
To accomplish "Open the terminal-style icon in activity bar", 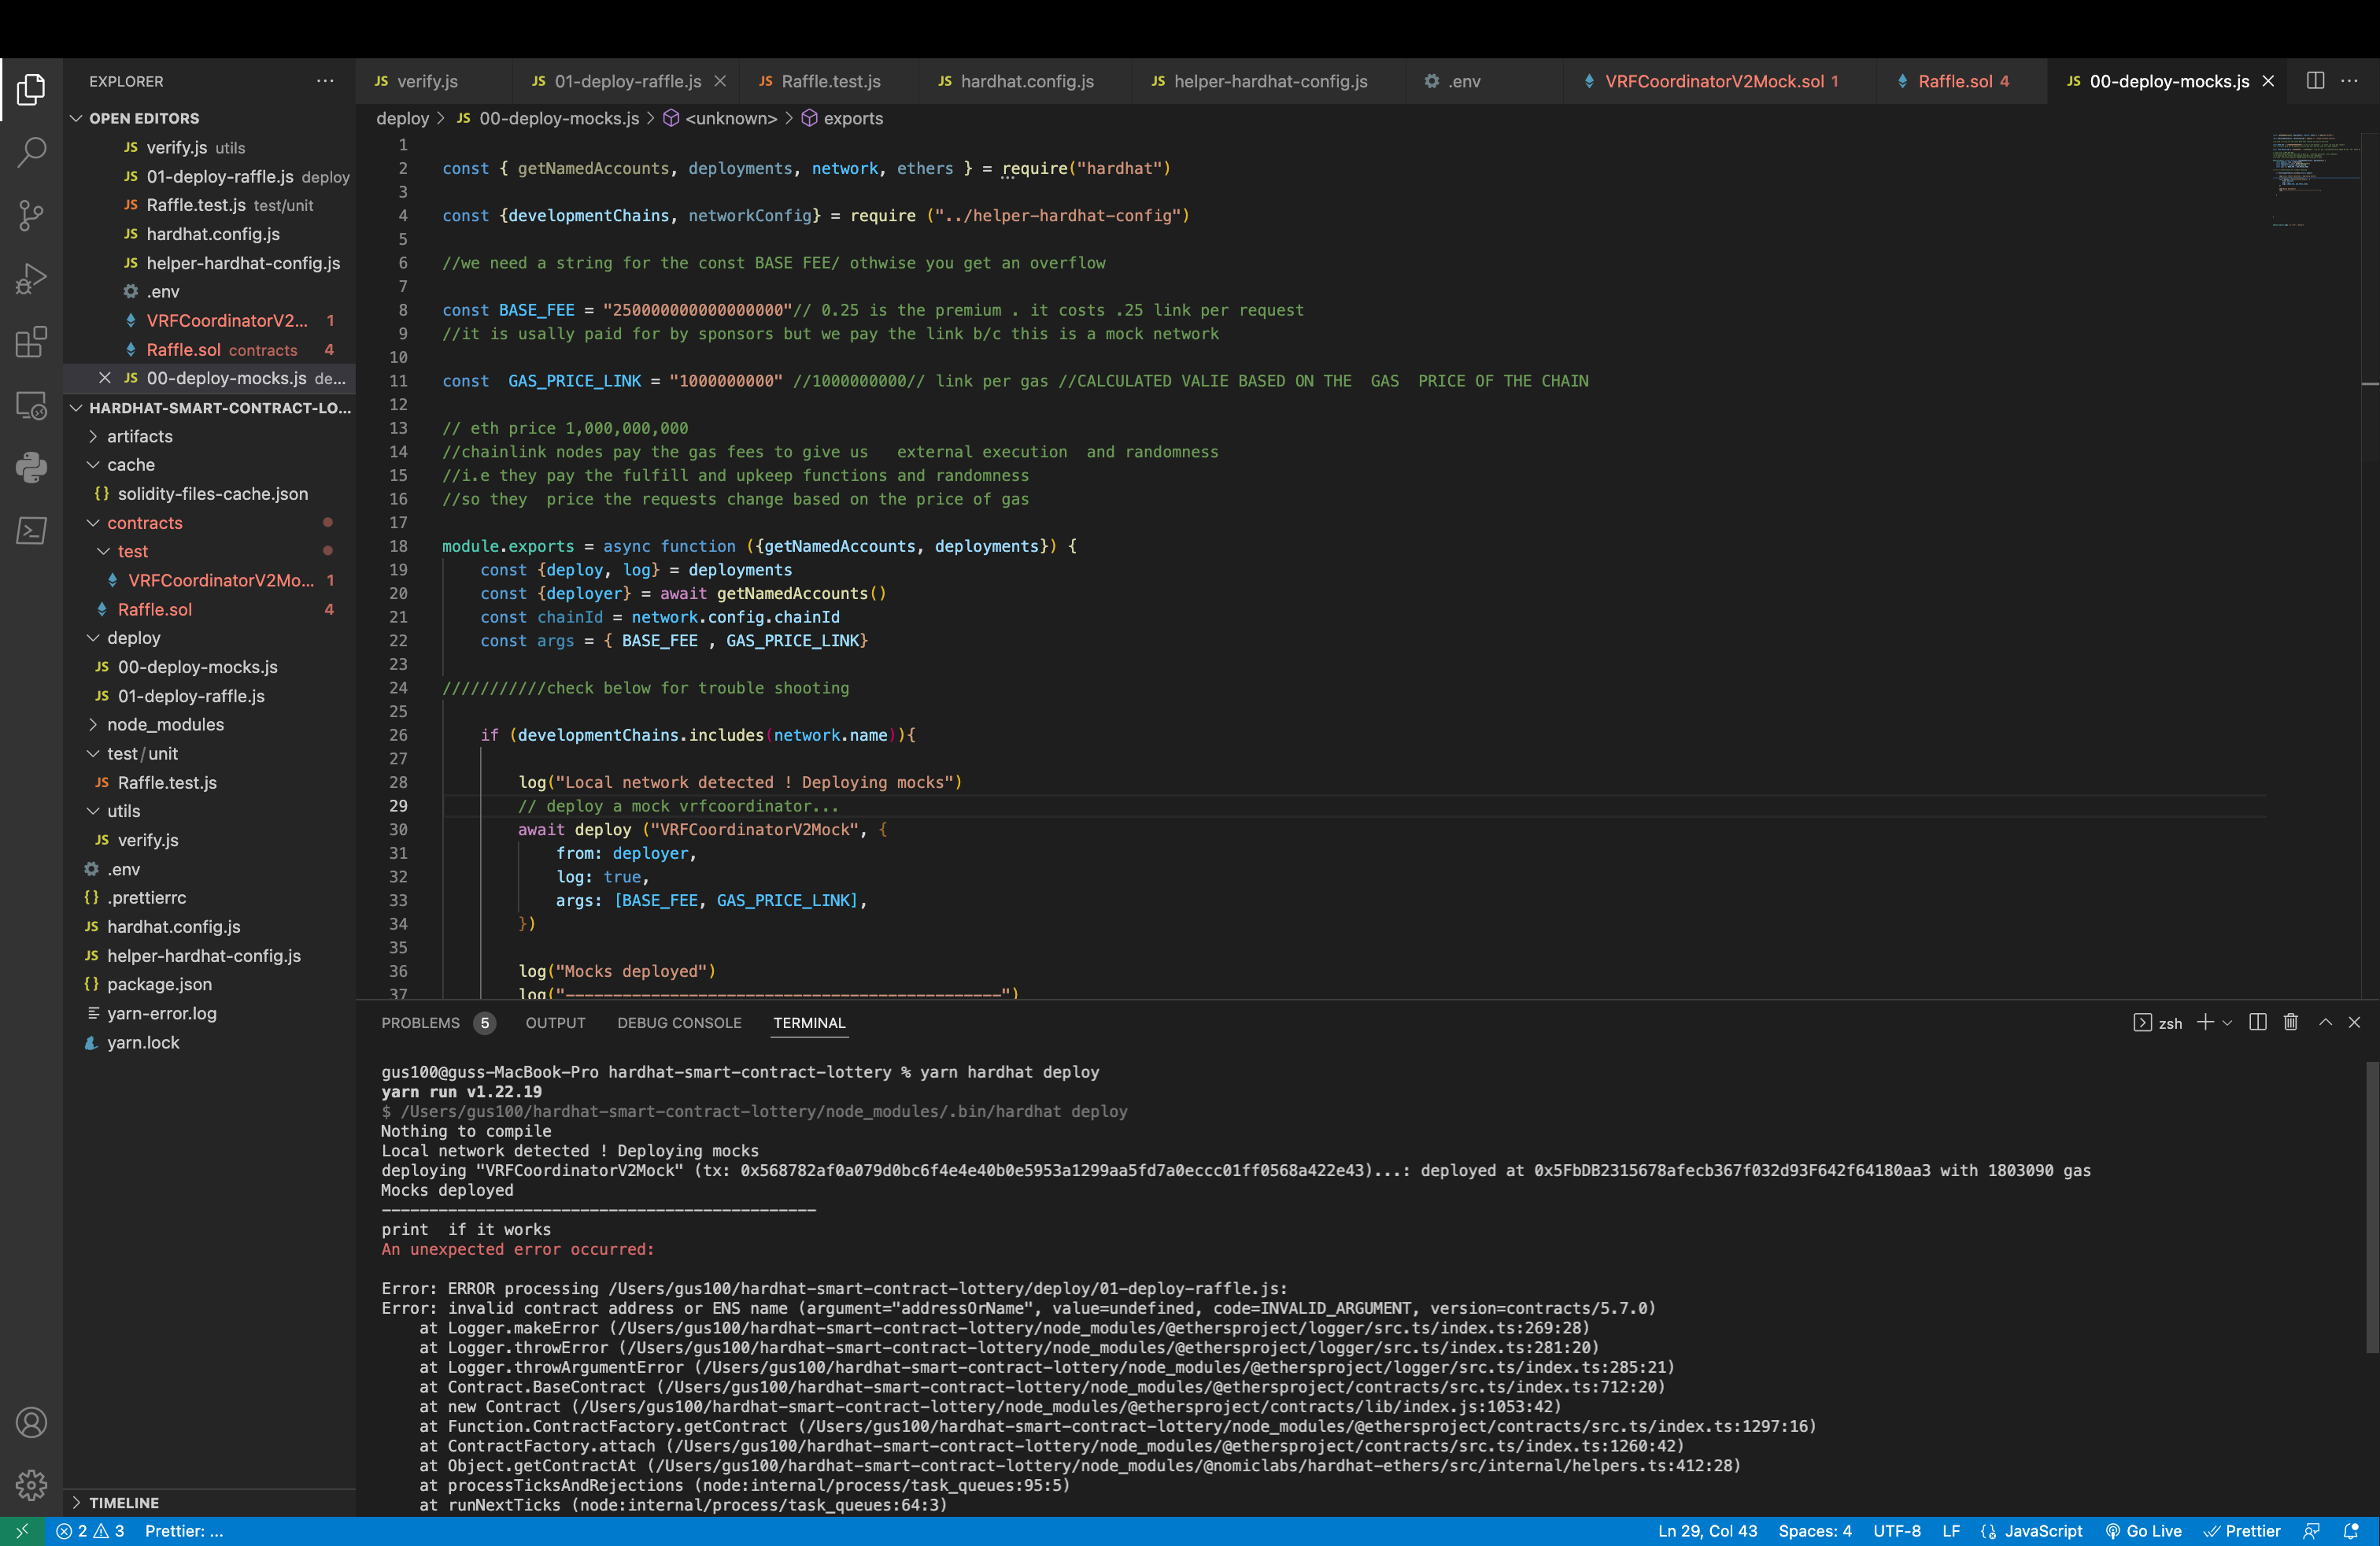I will 31,530.
